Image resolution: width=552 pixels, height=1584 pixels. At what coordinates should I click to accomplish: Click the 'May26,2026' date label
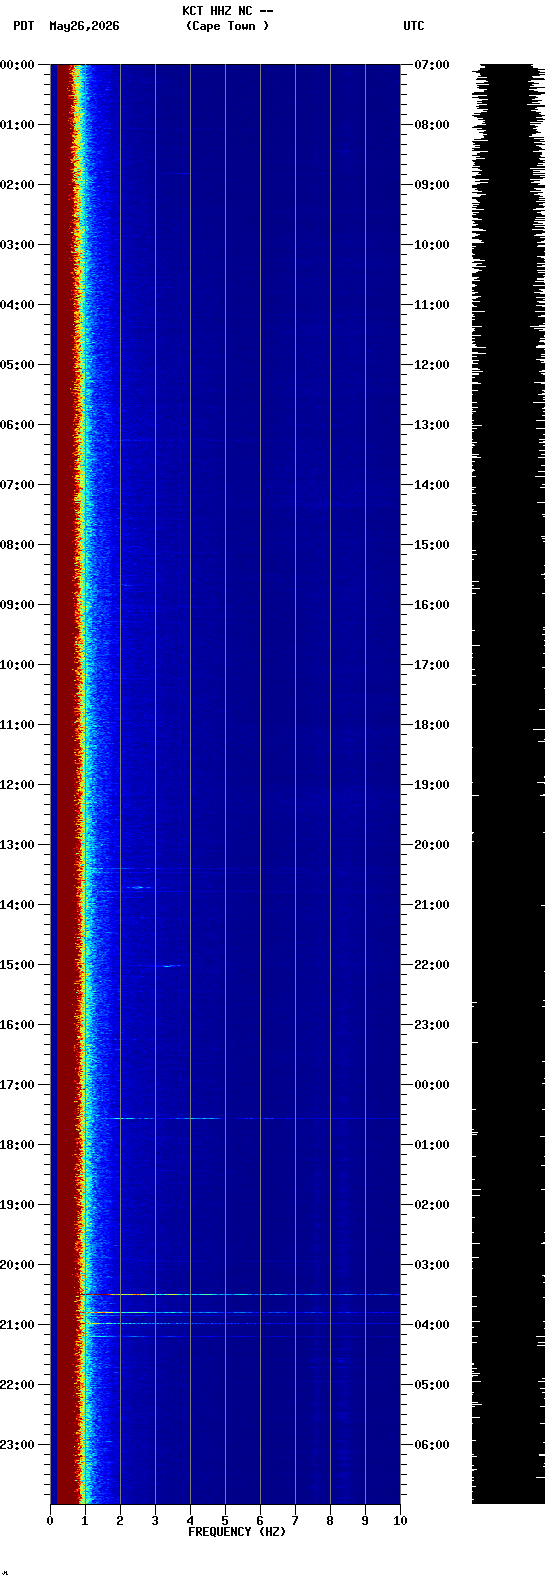(x=84, y=26)
